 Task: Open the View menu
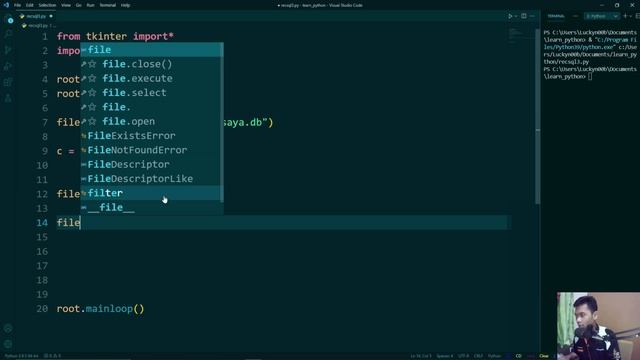66,5
